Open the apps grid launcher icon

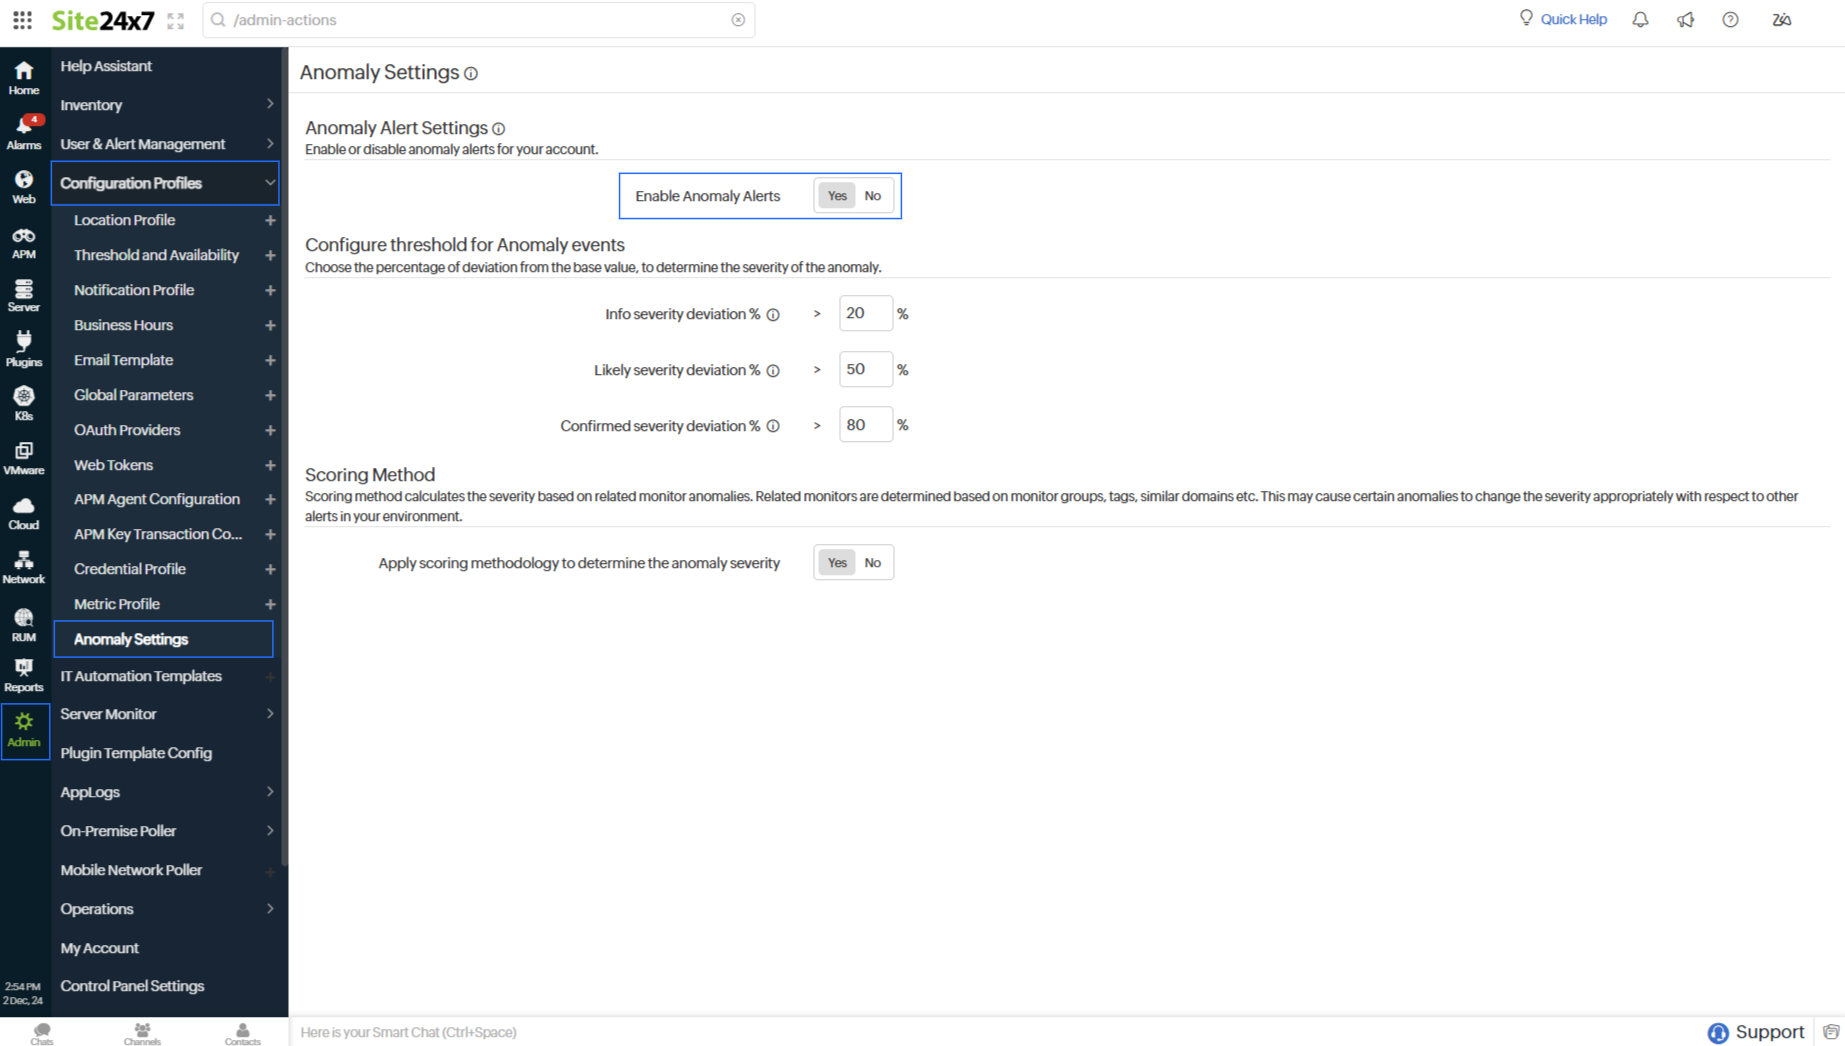pos(22,20)
